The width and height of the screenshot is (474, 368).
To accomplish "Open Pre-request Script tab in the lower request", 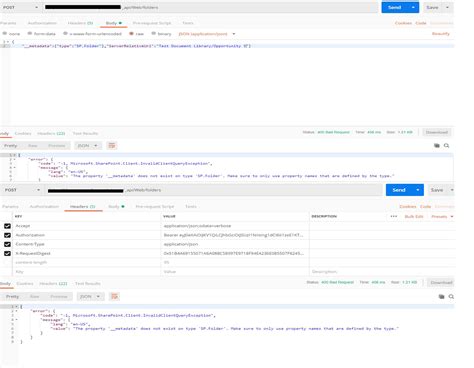I will tap(155, 207).
